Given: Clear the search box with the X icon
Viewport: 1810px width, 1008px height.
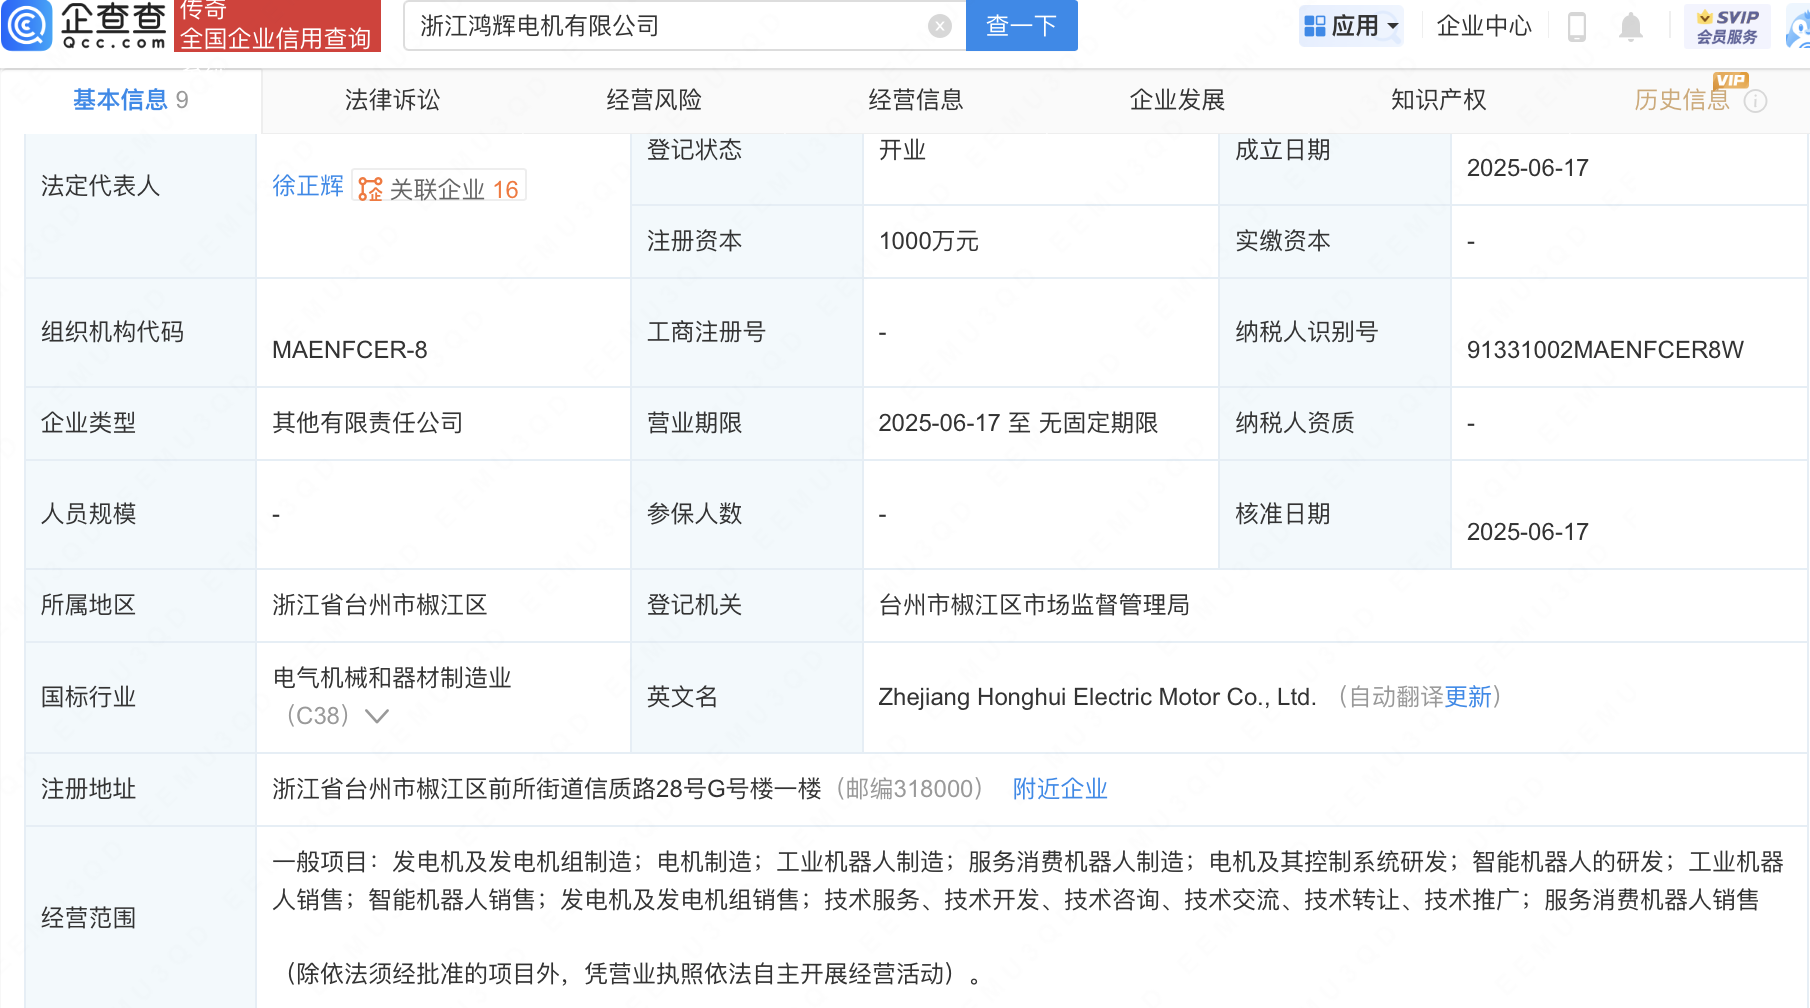Looking at the screenshot, I should [x=938, y=25].
